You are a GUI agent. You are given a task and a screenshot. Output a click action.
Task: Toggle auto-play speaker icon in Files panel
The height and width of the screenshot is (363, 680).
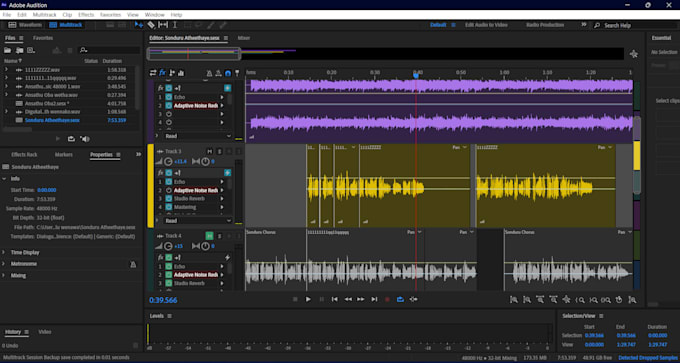[x=85, y=139]
